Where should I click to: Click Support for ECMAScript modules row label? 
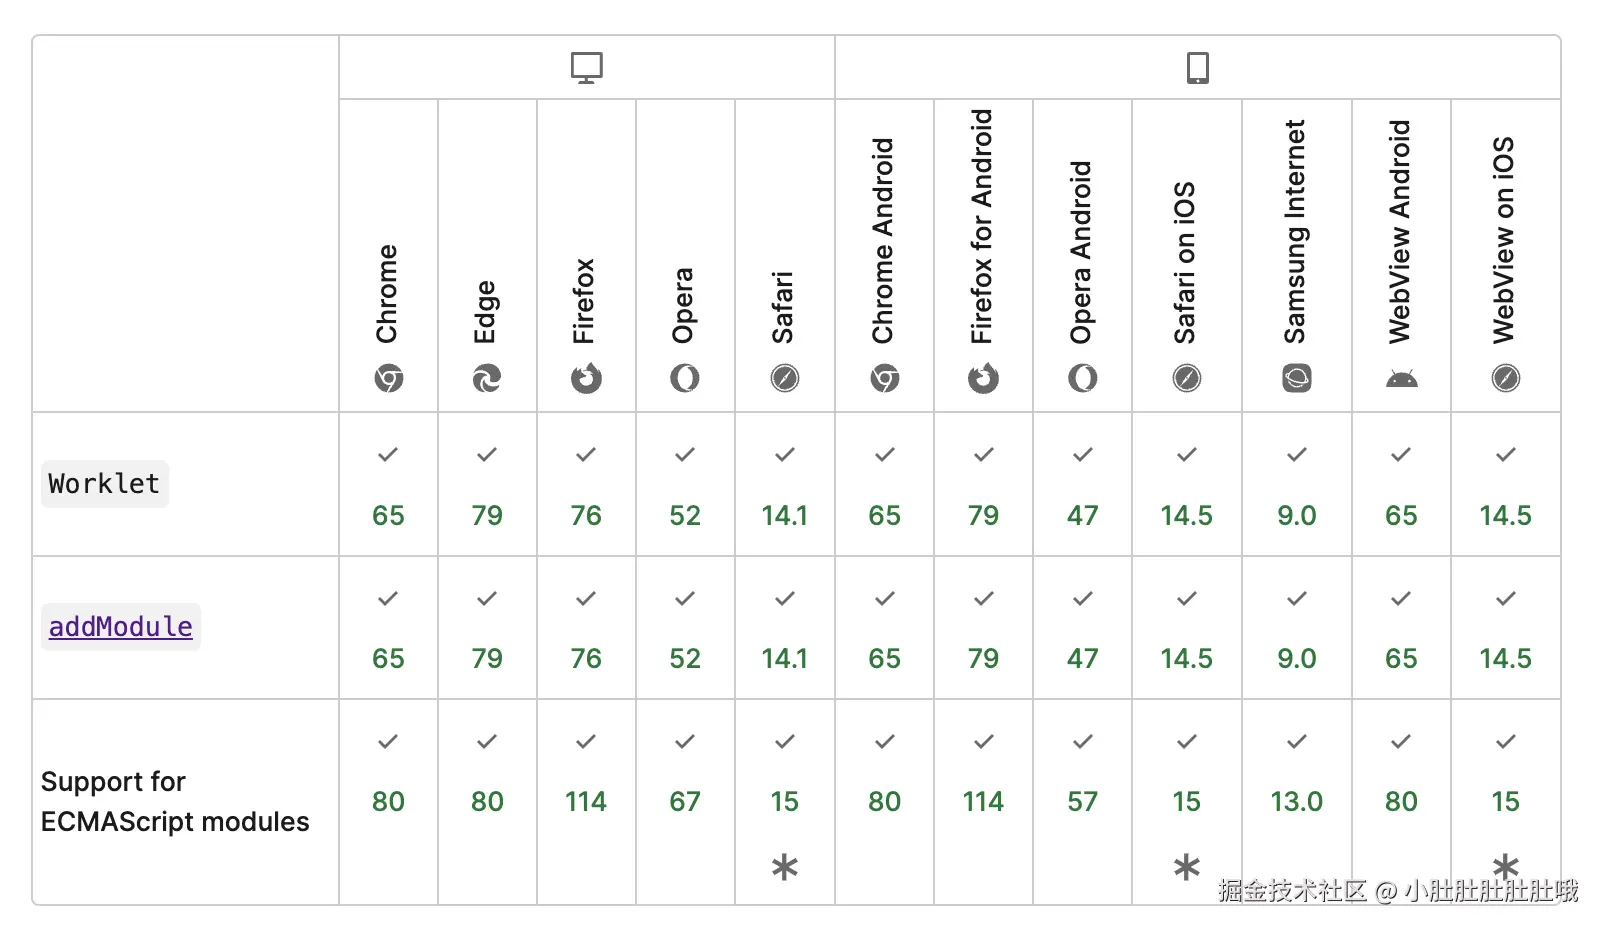point(175,801)
